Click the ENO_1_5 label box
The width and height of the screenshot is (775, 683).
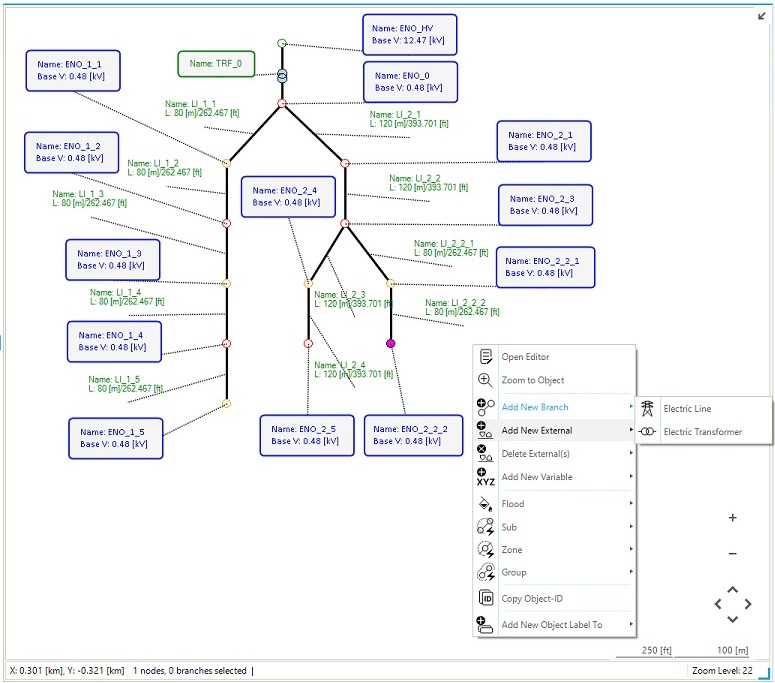tap(115, 438)
